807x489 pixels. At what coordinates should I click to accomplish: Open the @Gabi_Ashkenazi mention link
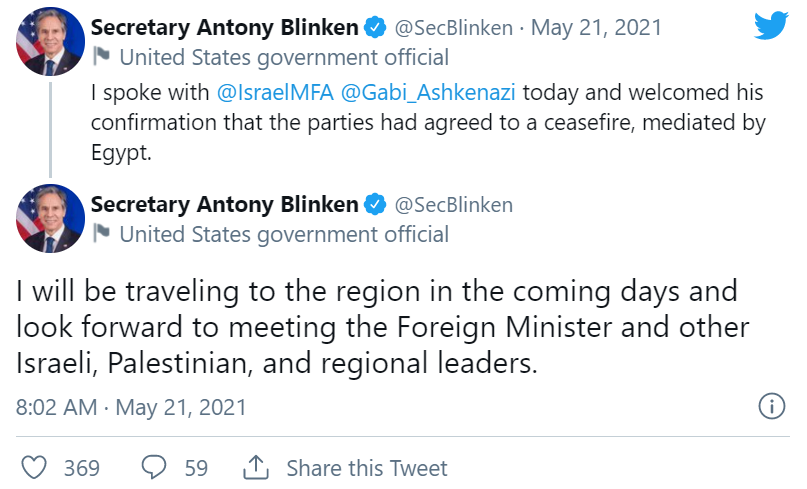click(x=431, y=93)
